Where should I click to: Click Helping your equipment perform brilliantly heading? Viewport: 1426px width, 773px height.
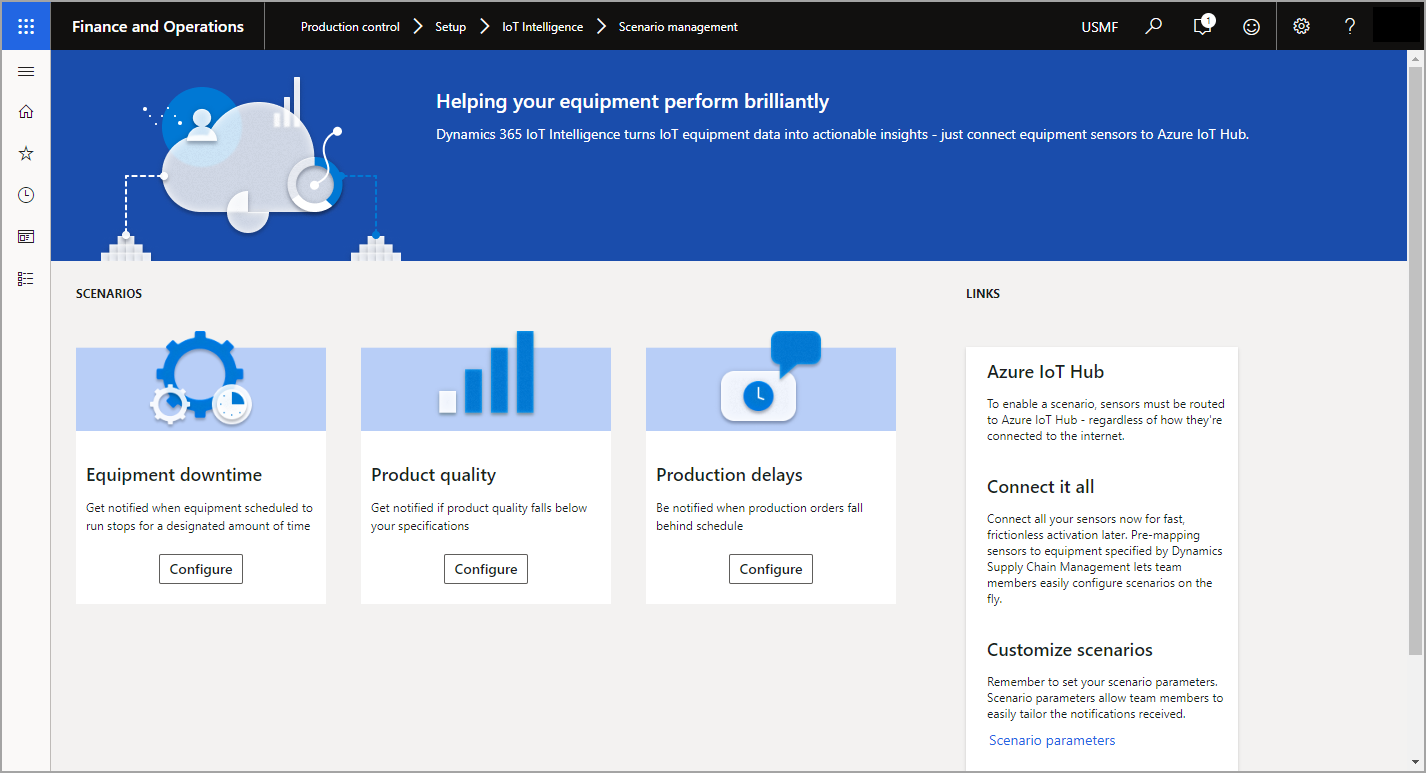(x=632, y=101)
